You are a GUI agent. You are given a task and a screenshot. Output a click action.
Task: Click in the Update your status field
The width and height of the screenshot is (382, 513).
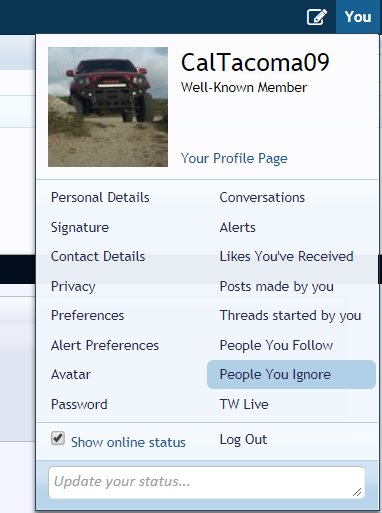207,482
